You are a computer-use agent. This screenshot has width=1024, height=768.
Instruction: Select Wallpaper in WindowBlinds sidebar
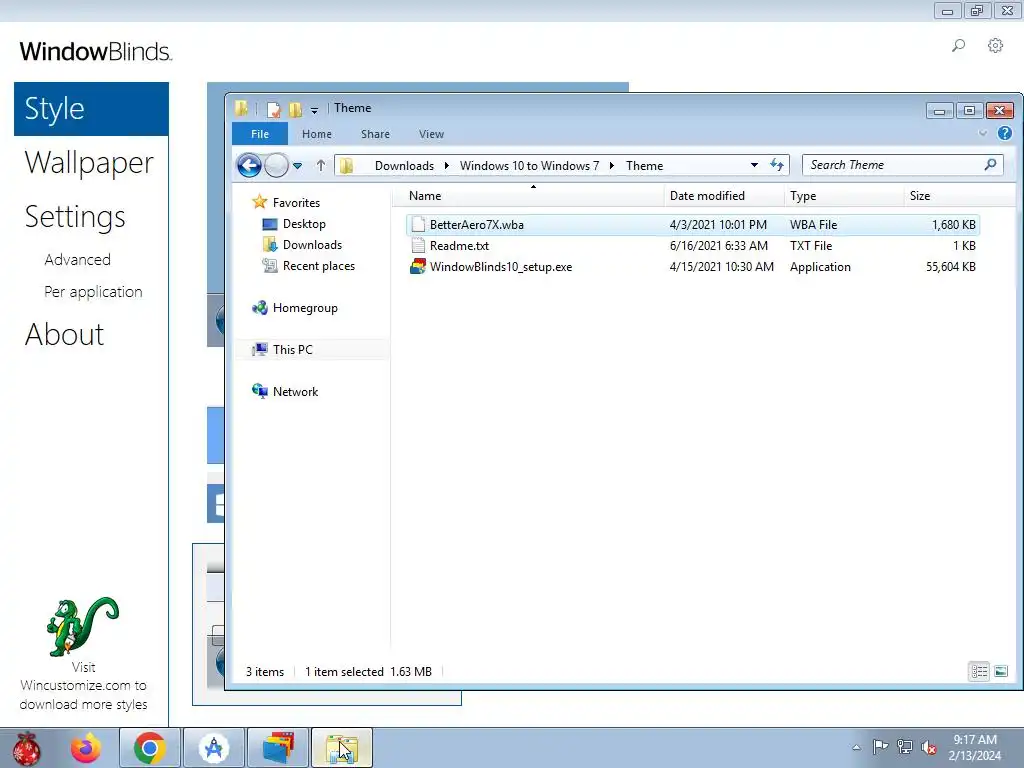(x=89, y=163)
